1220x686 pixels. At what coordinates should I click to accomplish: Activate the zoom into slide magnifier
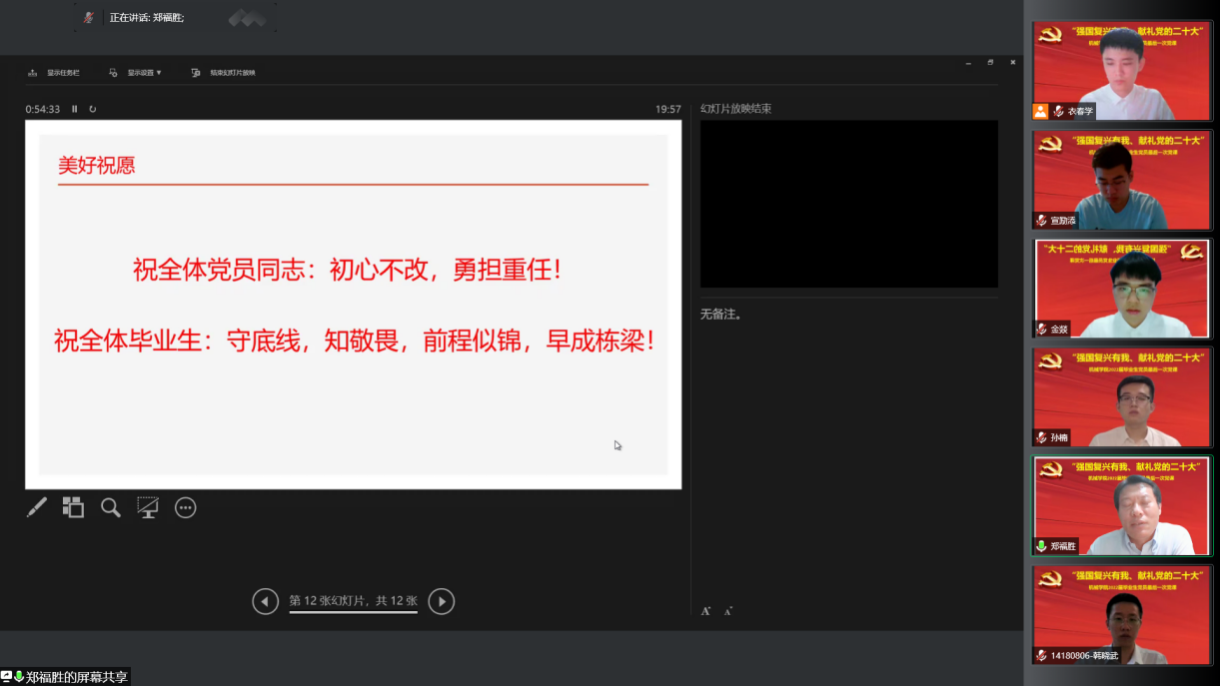point(111,508)
